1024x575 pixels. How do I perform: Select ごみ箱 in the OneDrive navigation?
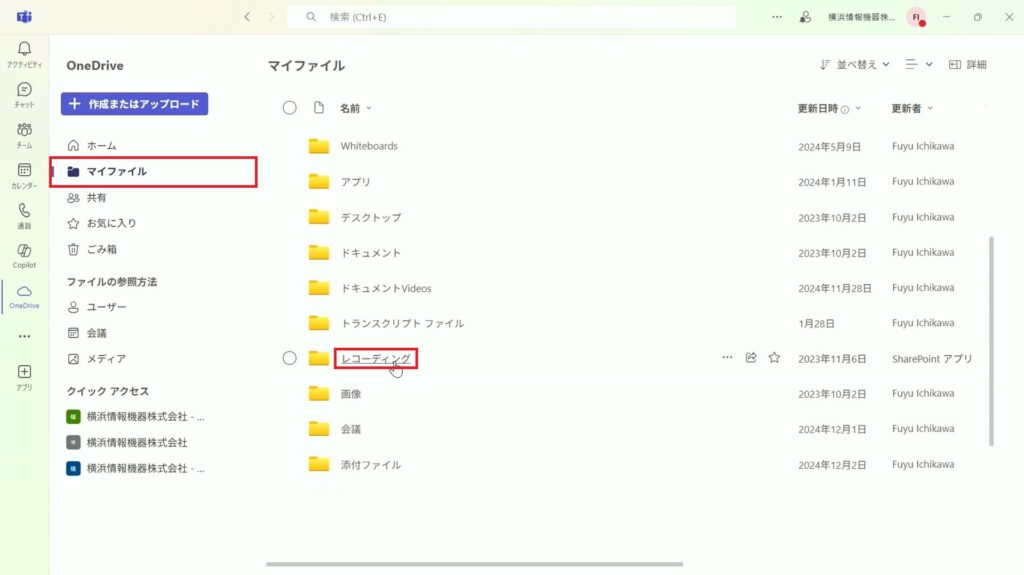(x=101, y=249)
